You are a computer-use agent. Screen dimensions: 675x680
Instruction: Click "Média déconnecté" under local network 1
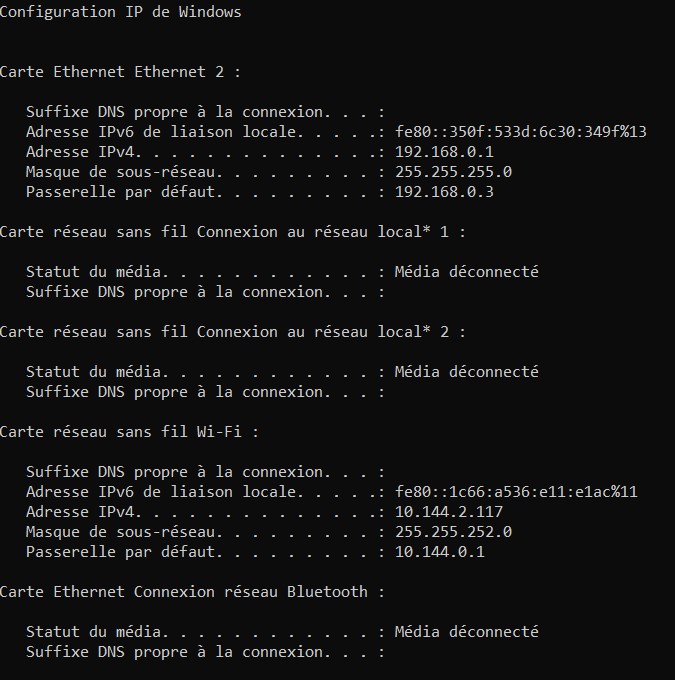click(x=466, y=272)
